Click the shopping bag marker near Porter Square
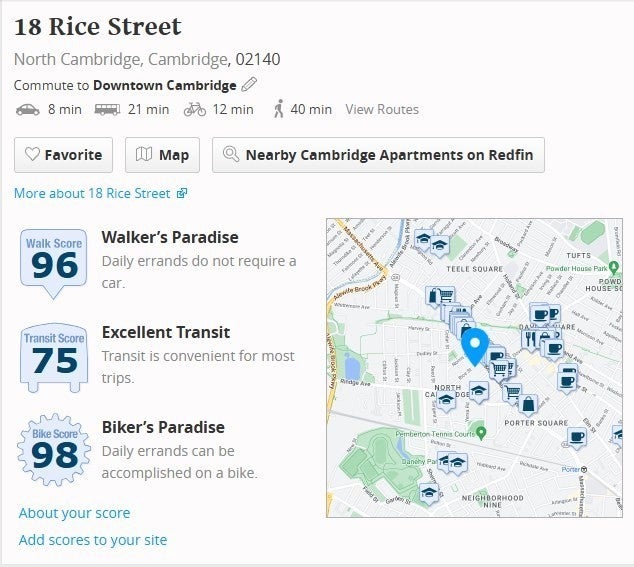This screenshot has width=634, height=567. click(528, 405)
